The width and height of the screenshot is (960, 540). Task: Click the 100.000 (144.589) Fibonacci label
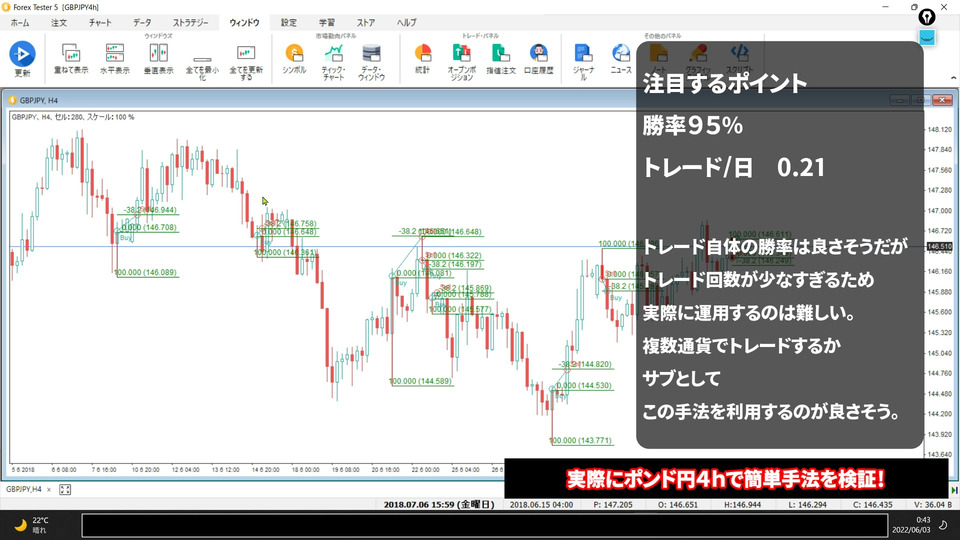[x=421, y=381]
